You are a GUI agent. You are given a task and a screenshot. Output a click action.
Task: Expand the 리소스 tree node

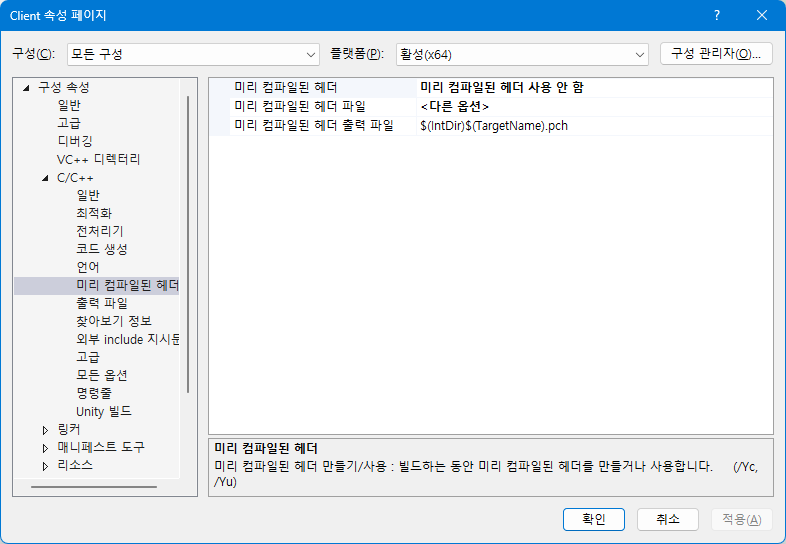pos(45,466)
